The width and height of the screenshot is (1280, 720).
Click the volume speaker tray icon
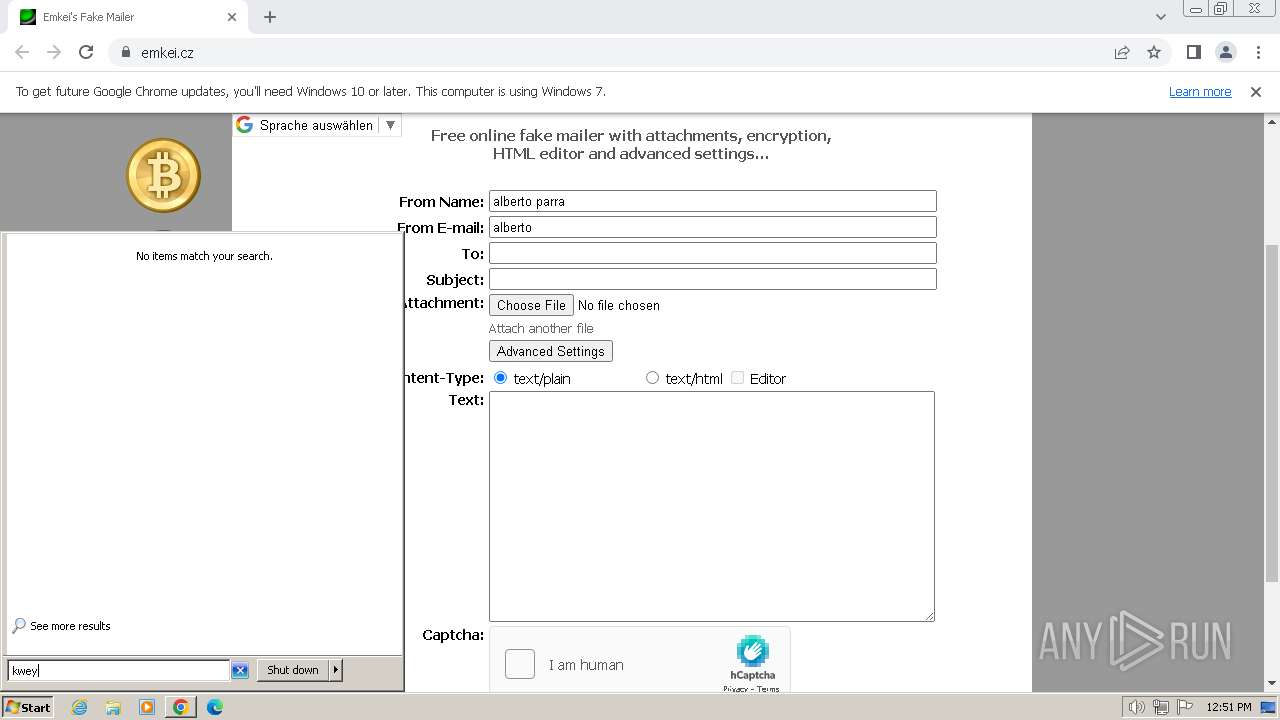click(1137, 708)
